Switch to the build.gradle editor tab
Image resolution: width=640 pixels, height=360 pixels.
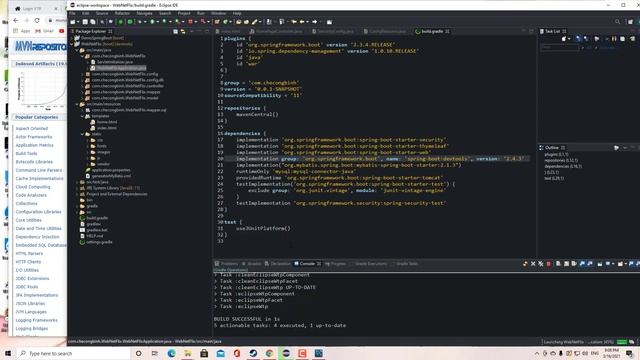432,31
